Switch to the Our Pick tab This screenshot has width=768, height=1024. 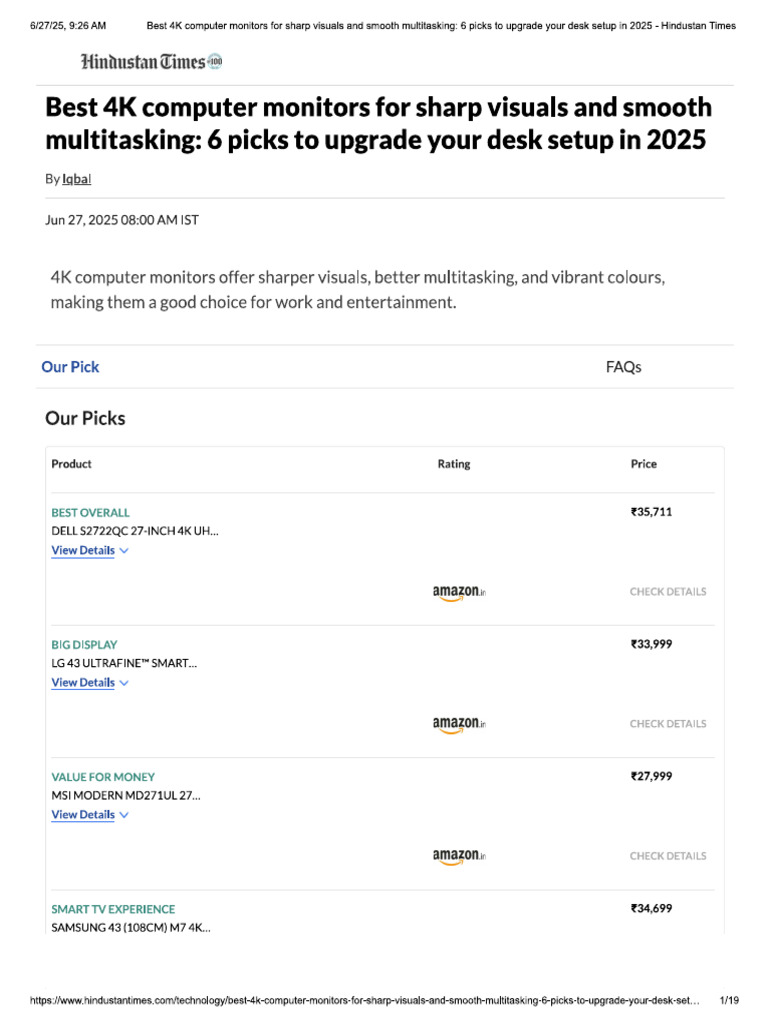coord(70,367)
